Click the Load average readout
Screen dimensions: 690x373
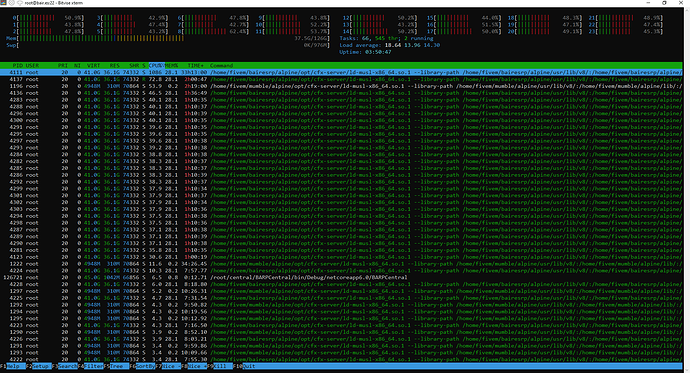[390, 45]
